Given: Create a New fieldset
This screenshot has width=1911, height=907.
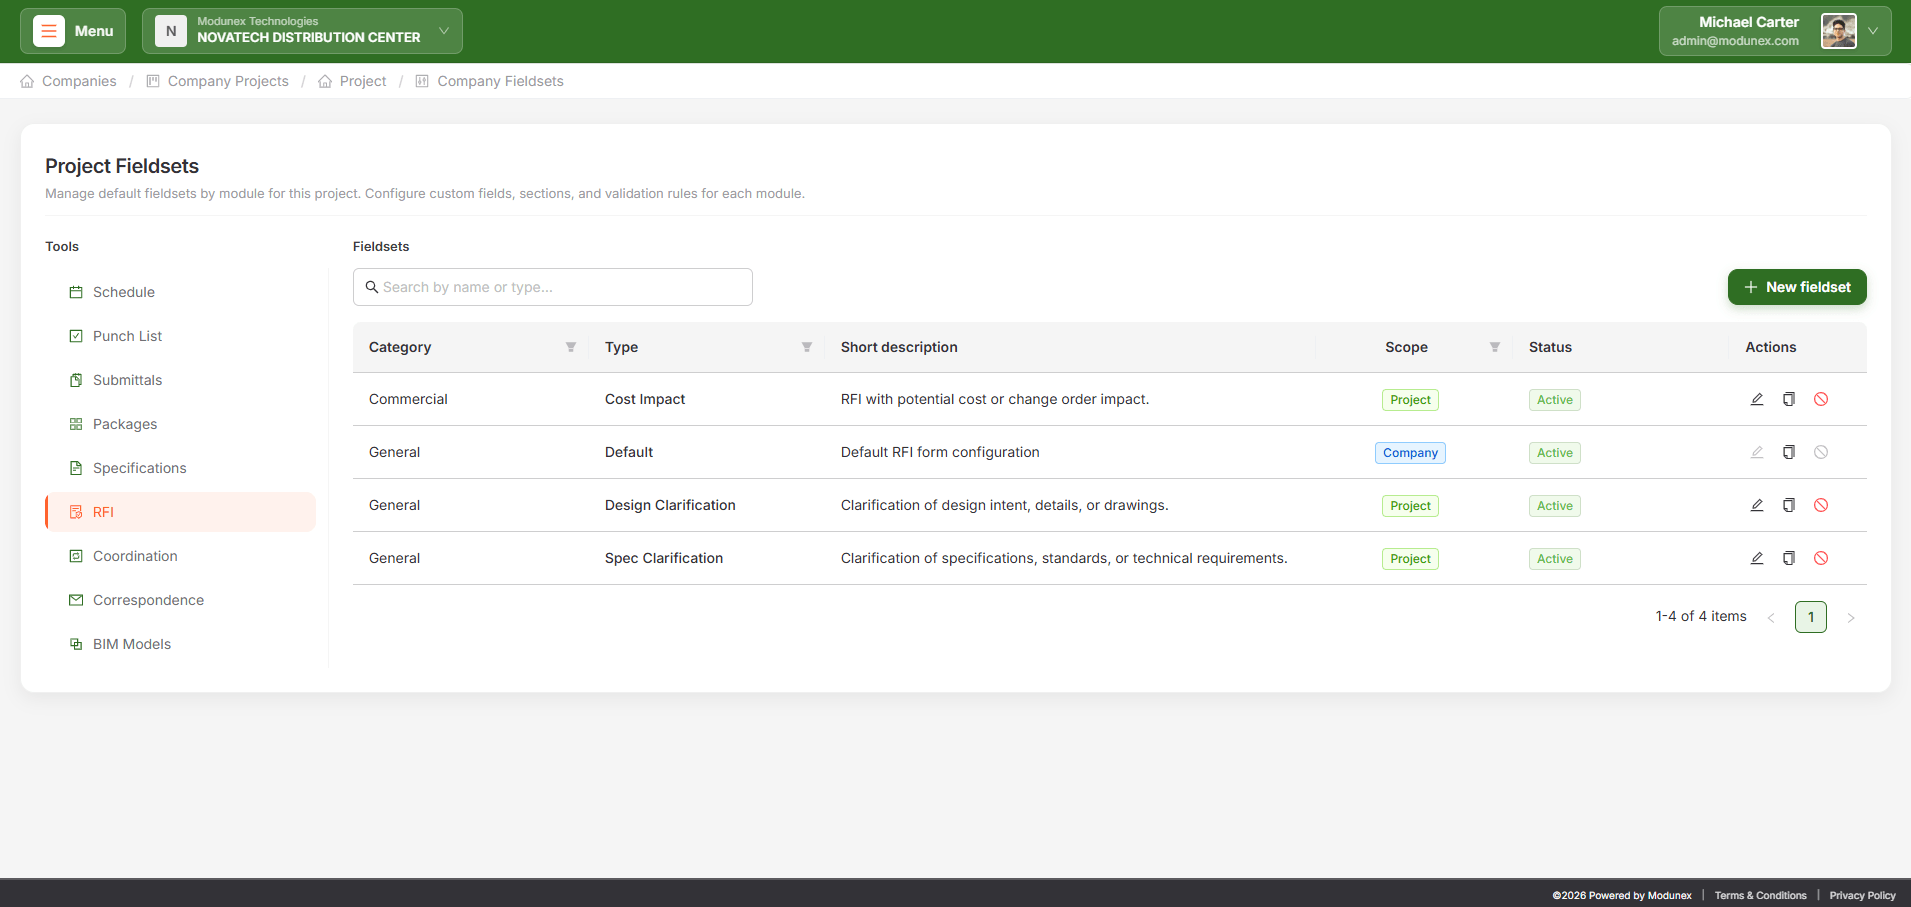Looking at the screenshot, I should point(1796,287).
